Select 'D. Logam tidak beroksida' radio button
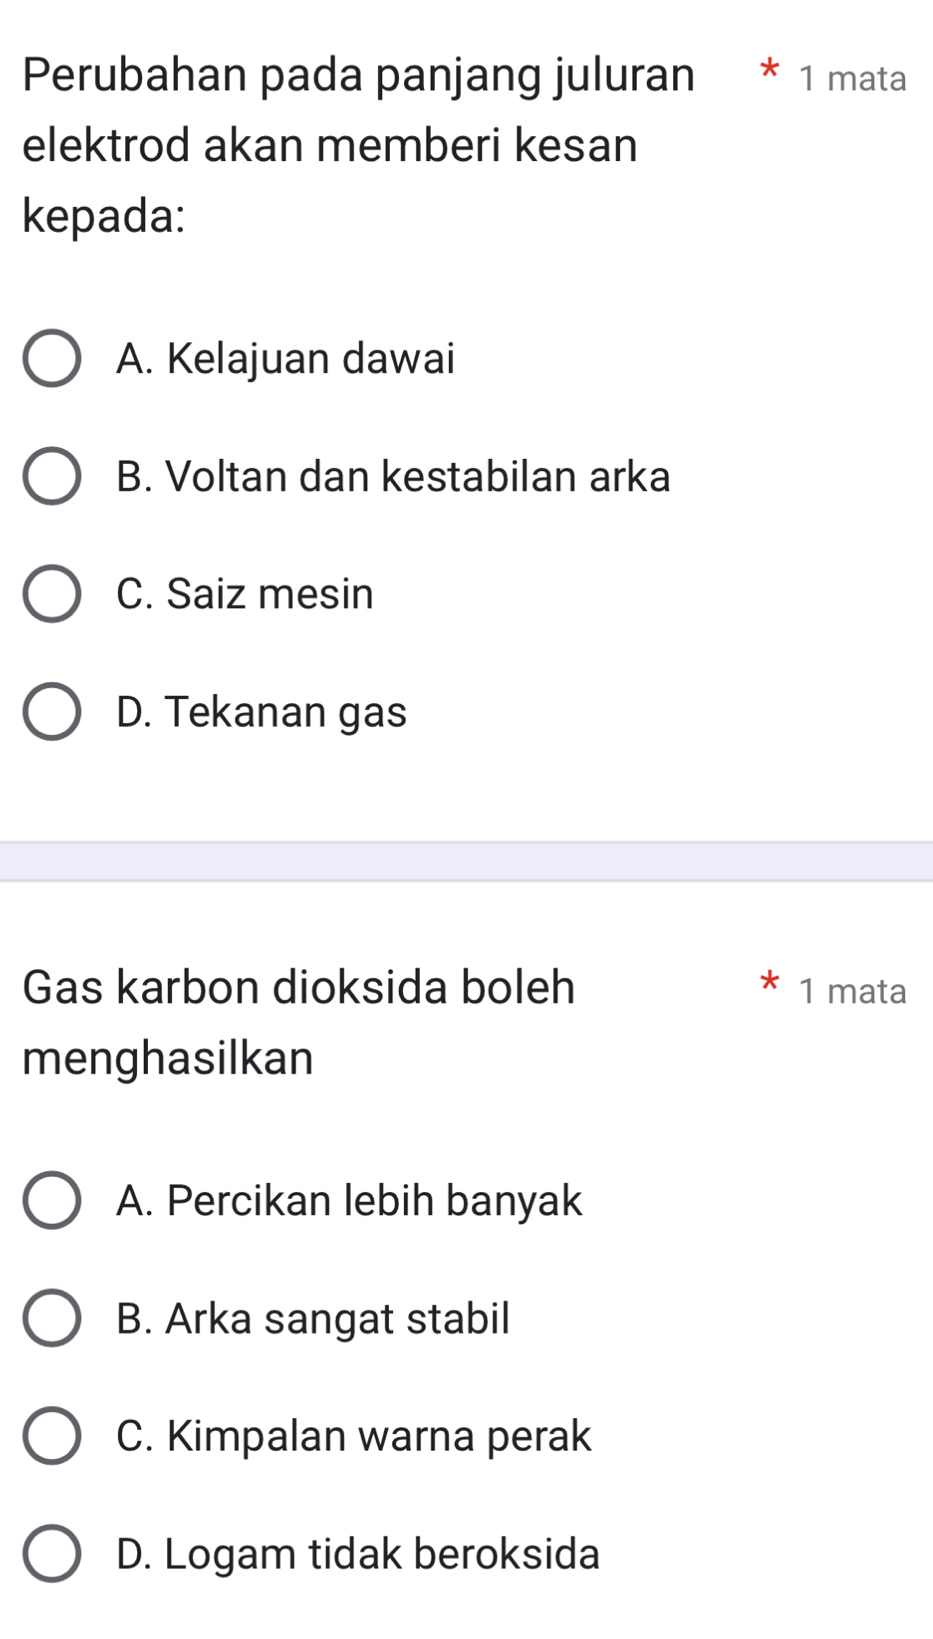 [x=52, y=1554]
